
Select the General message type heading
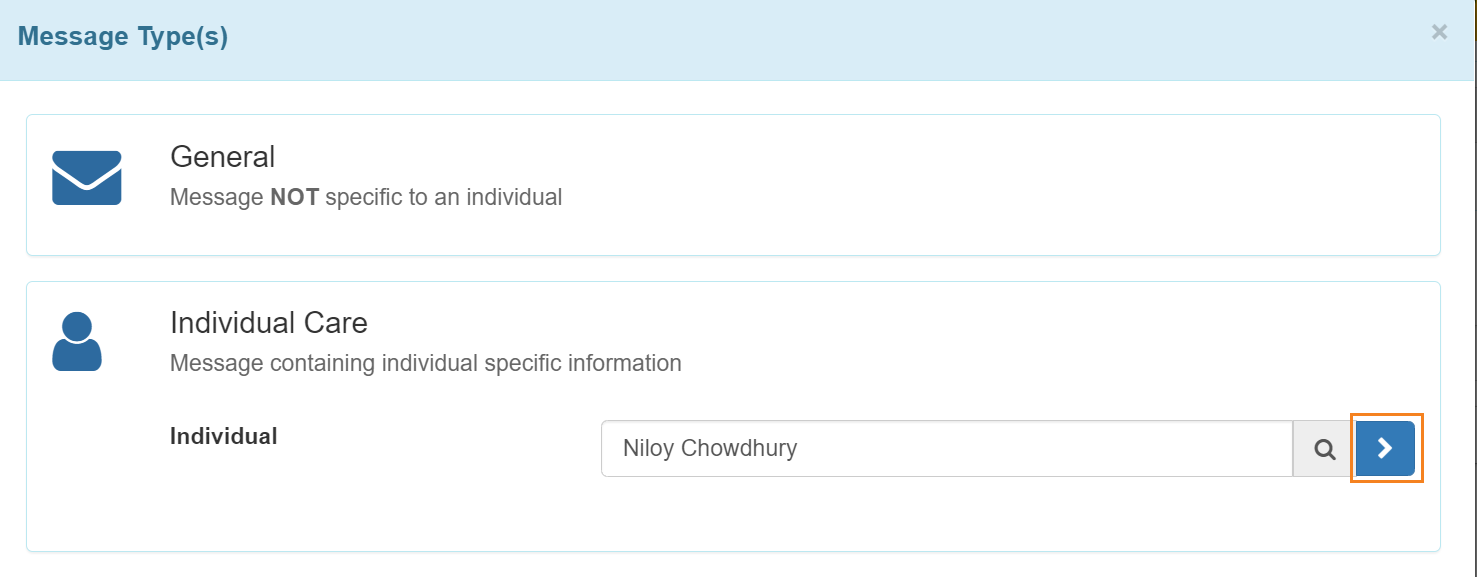[x=222, y=157]
